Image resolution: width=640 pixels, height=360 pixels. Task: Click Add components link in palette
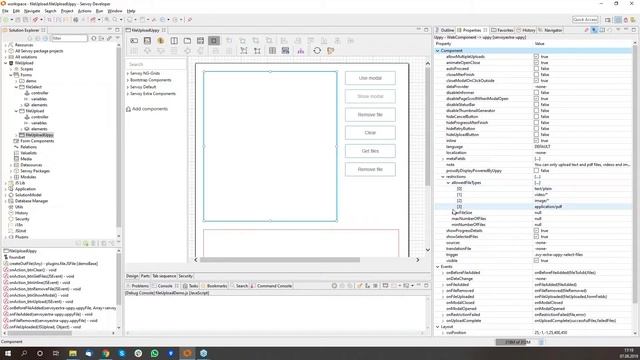coord(150,109)
